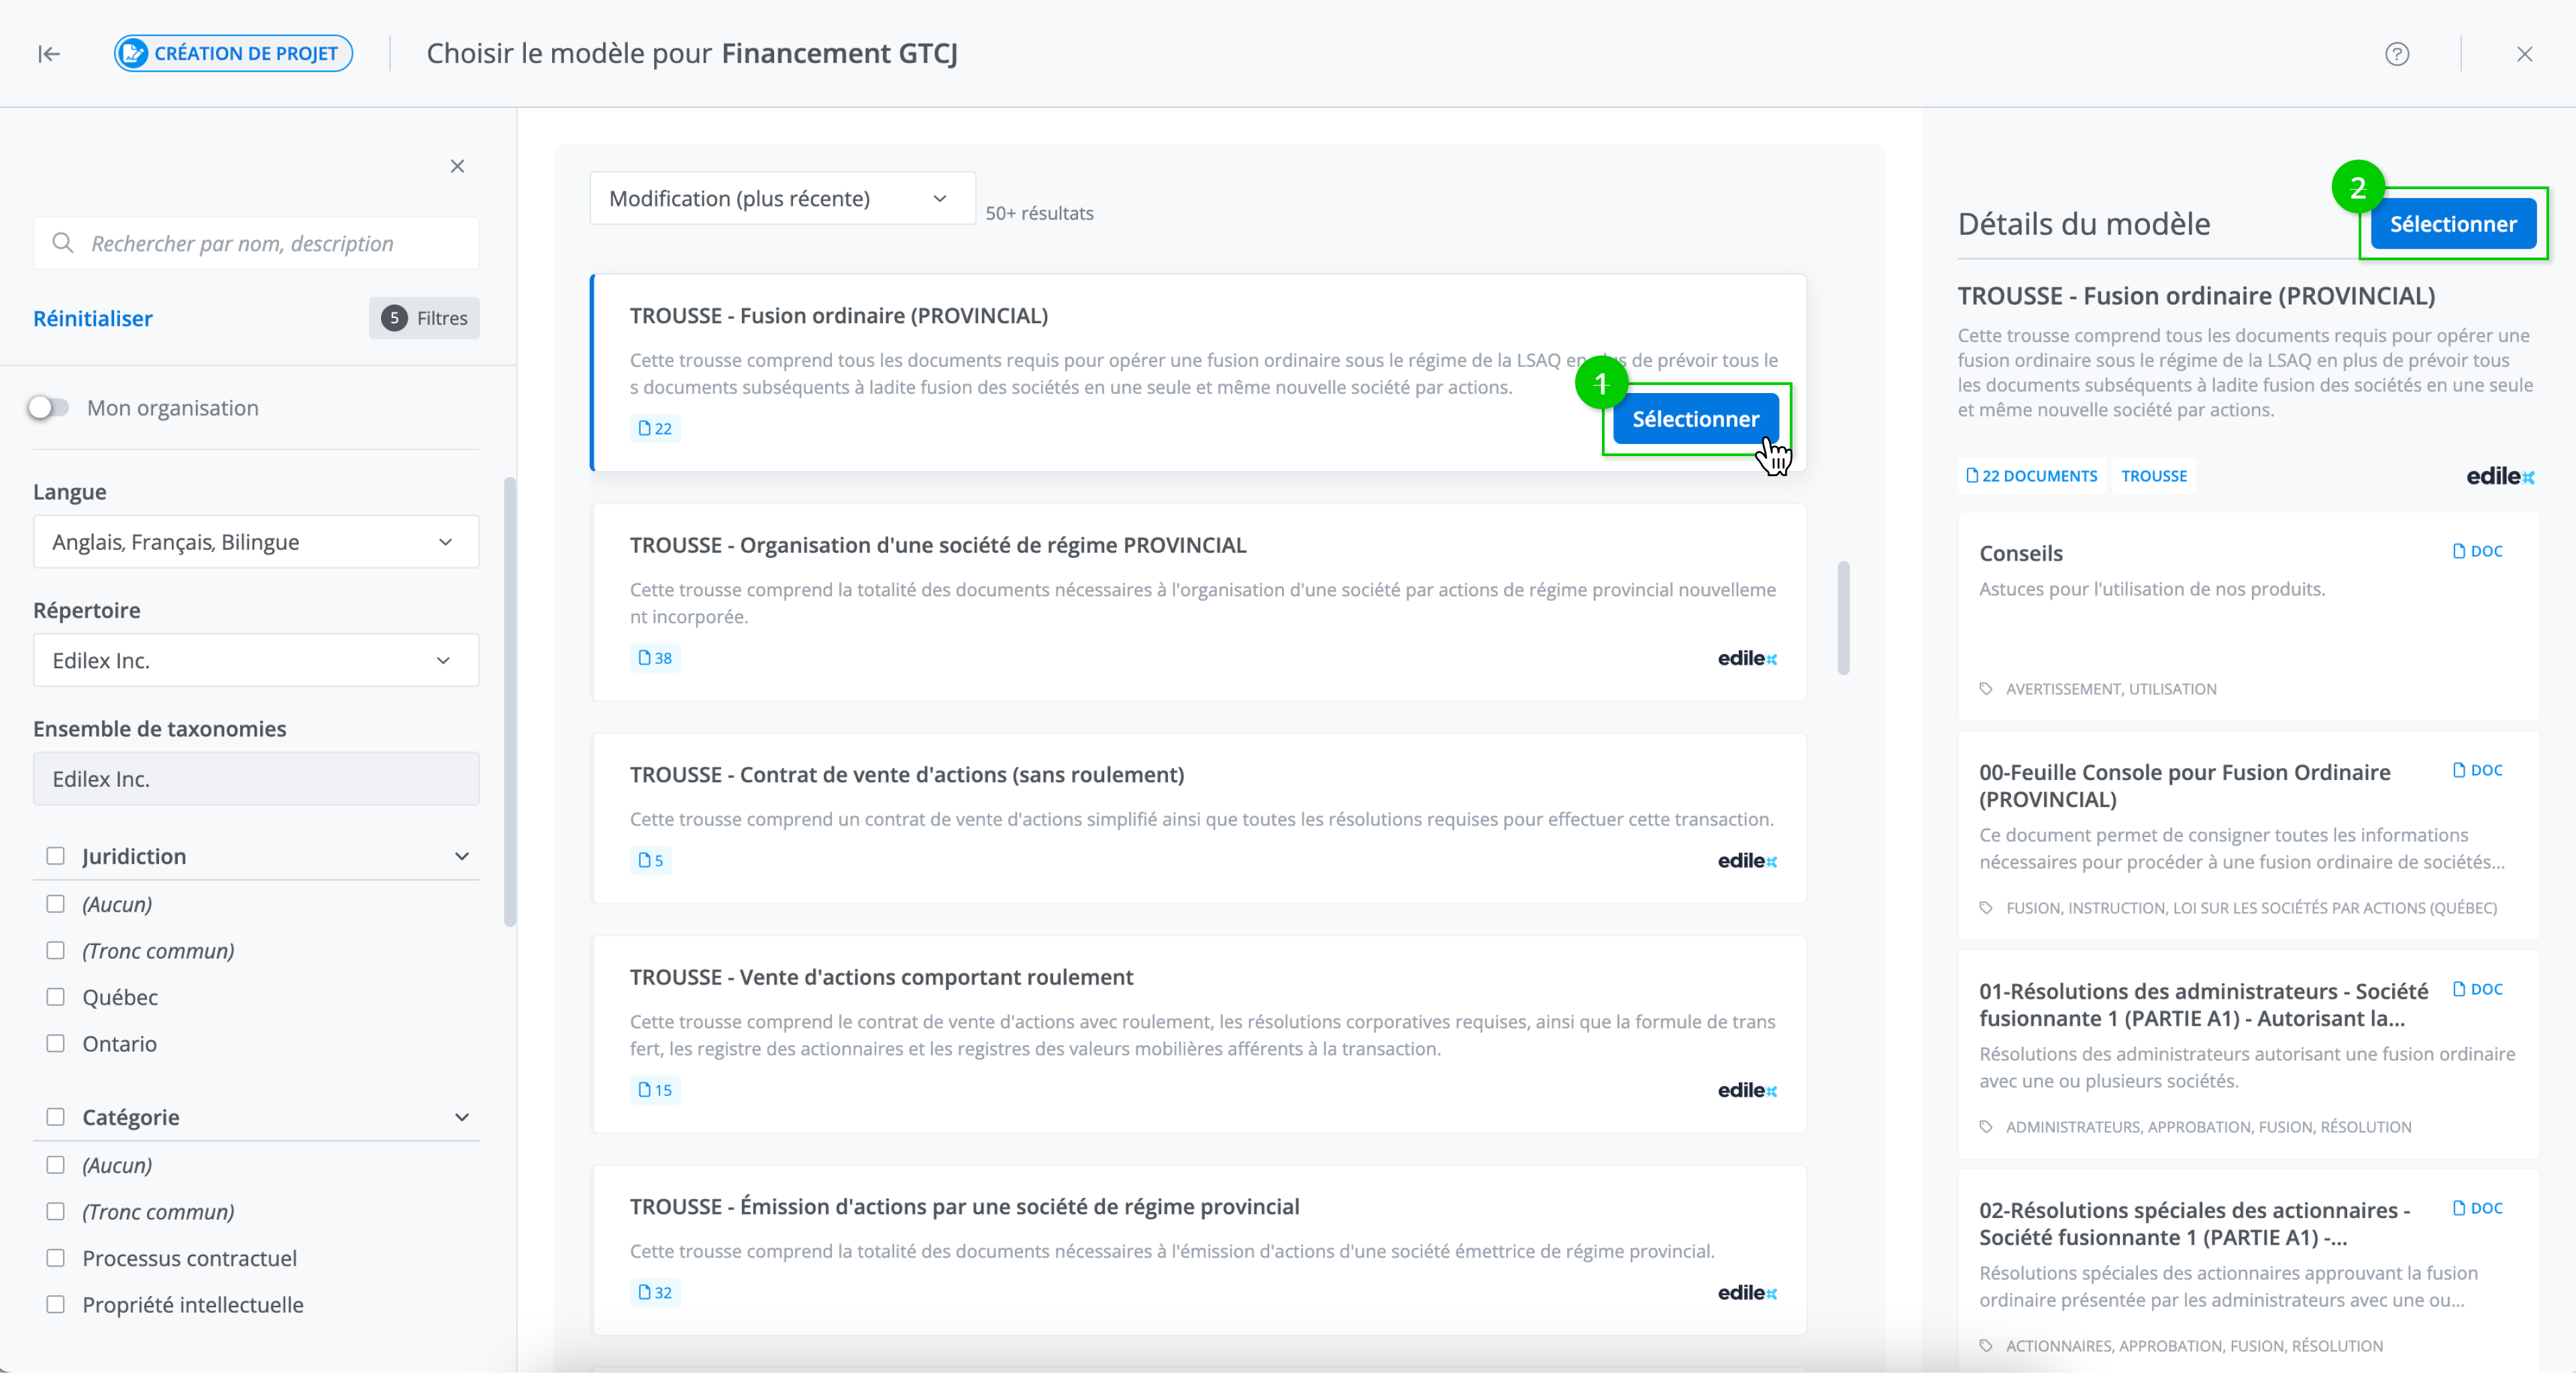Viewport: 2576px width, 1373px height.
Task: Check the Ontario jurisdiction checkbox
Action: click(x=56, y=1043)
